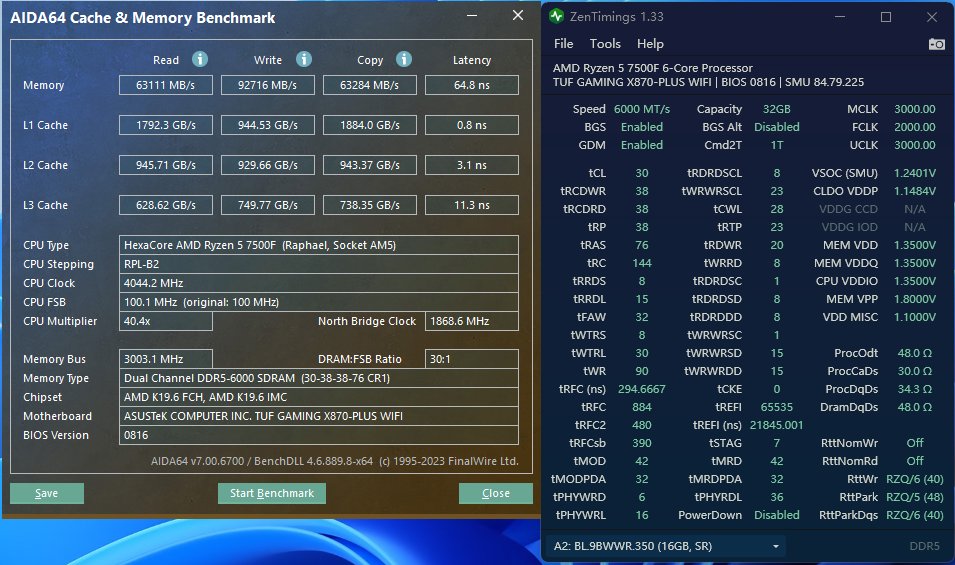Click Memory Read value 63111 MB/s

(166, 85)
